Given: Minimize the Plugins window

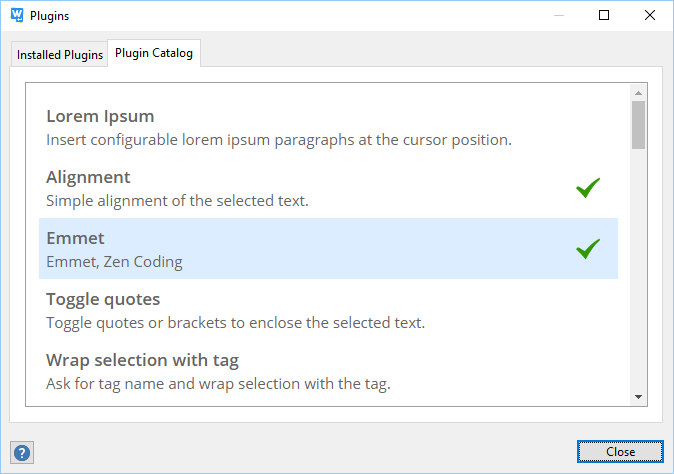Looking at the screenshot, I should pyautogui.click(x=558, y=16).
